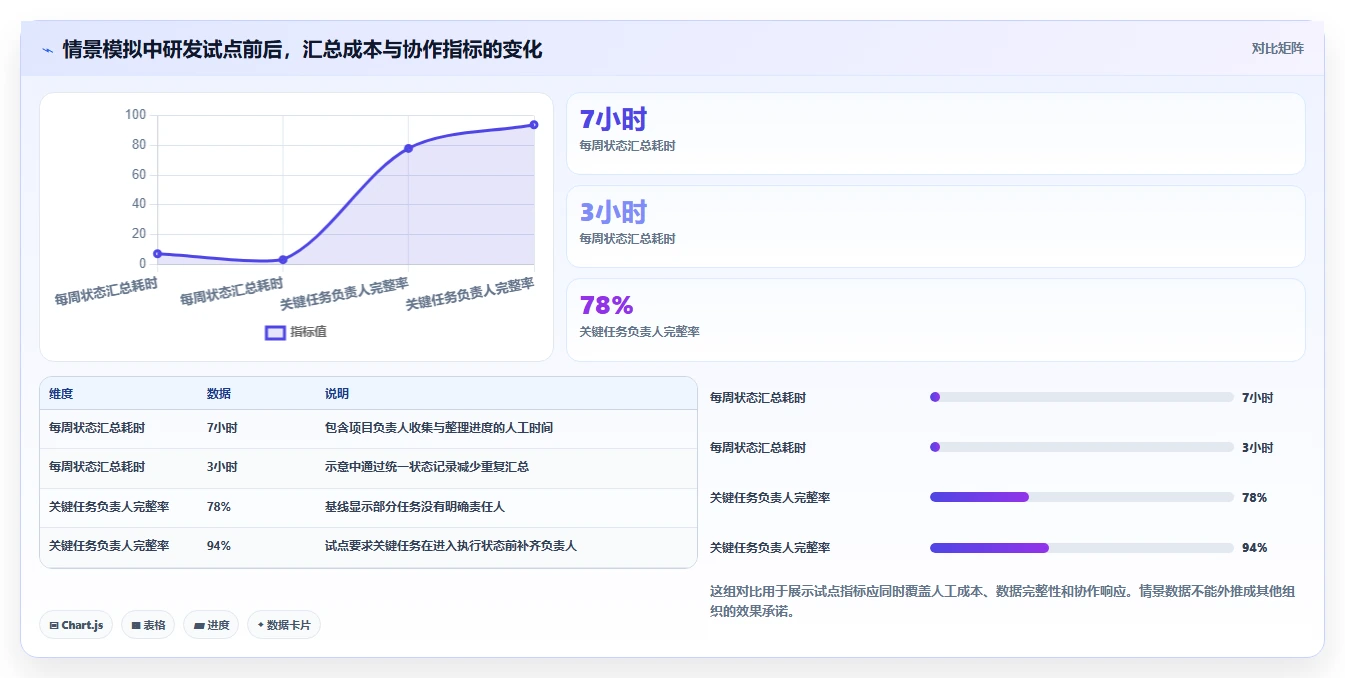Open the 3小时 stat card
1345x678 pixels.
936,227
